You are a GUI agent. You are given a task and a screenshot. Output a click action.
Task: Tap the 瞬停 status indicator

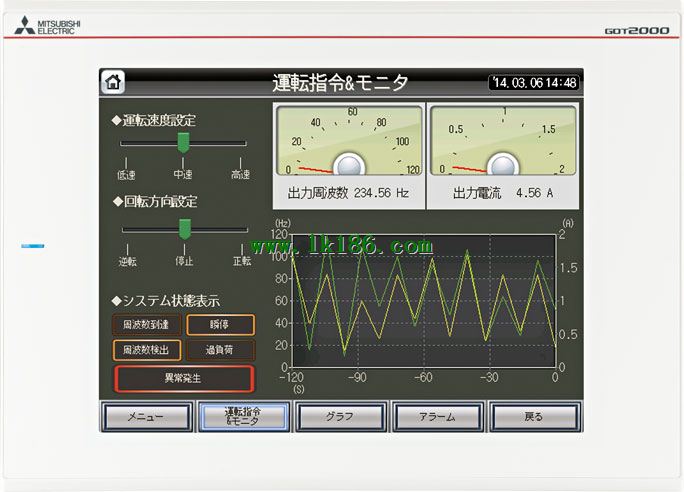pyautogui.click(x=220, y=325)
